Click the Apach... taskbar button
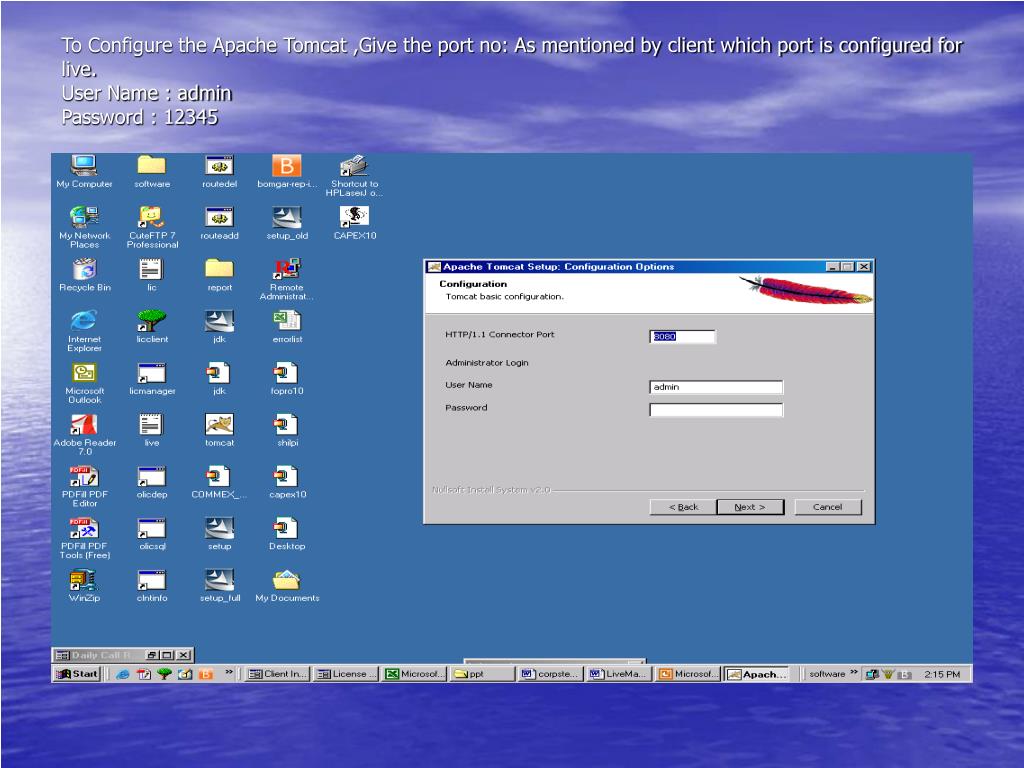This screenshot has height=768, width=1024. click(757, 674)
